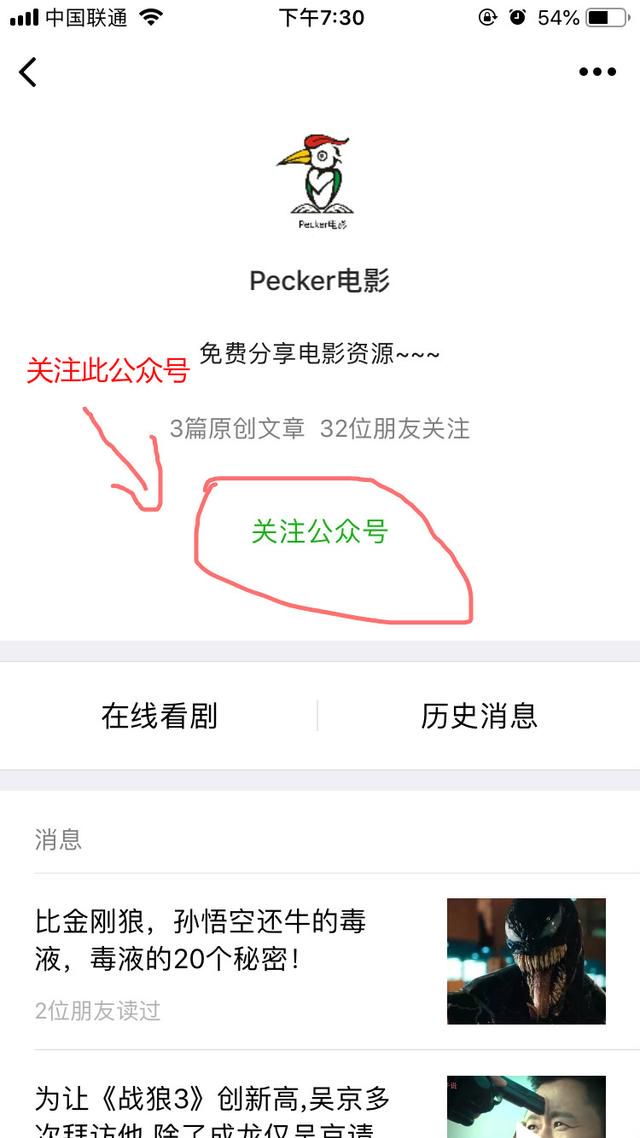The height and width of the screenshot is (1138, 640).
Task: Tap the 战狼3 article thumbnail image
Action: [x=526, y=1107]
